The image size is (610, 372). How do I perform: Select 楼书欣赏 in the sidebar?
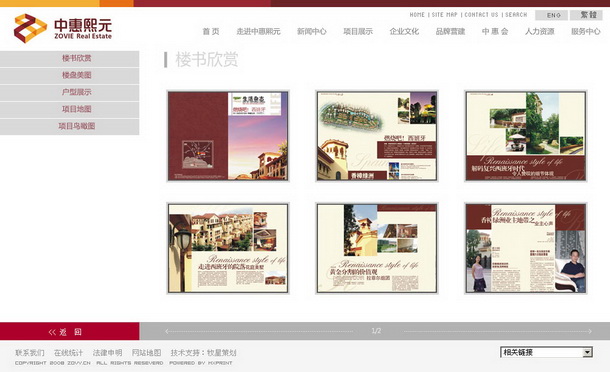[x=69, y=58]
